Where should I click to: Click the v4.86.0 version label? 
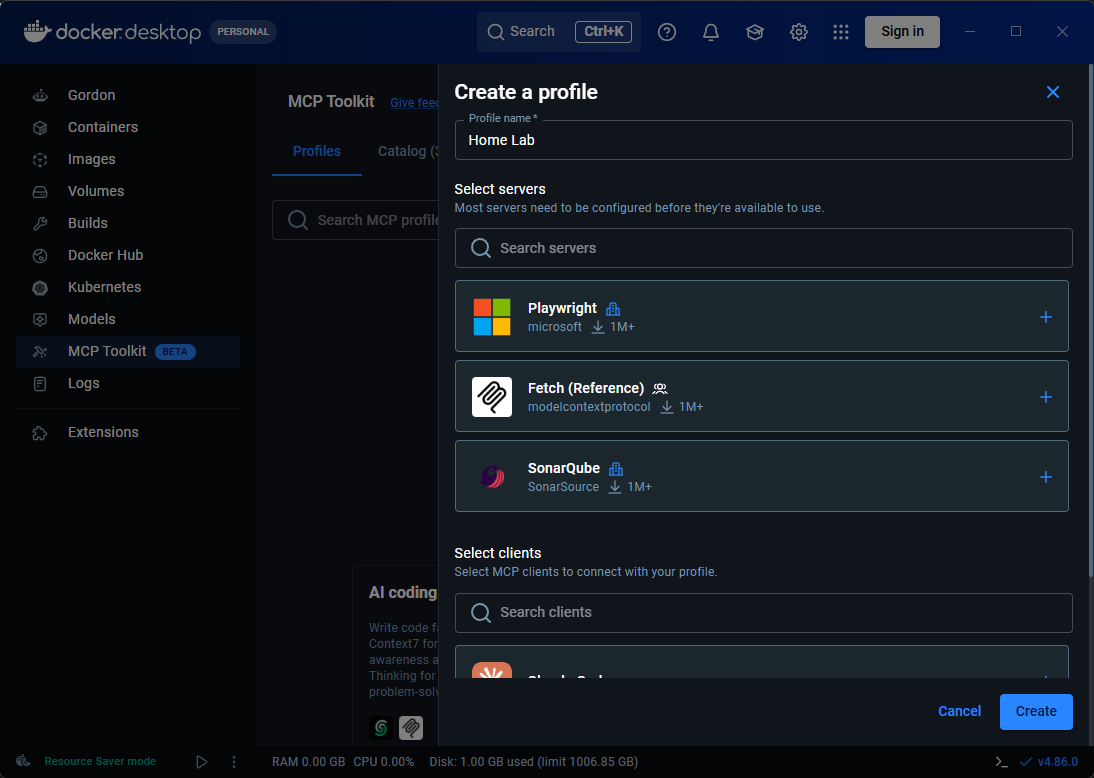[1057, 762]
